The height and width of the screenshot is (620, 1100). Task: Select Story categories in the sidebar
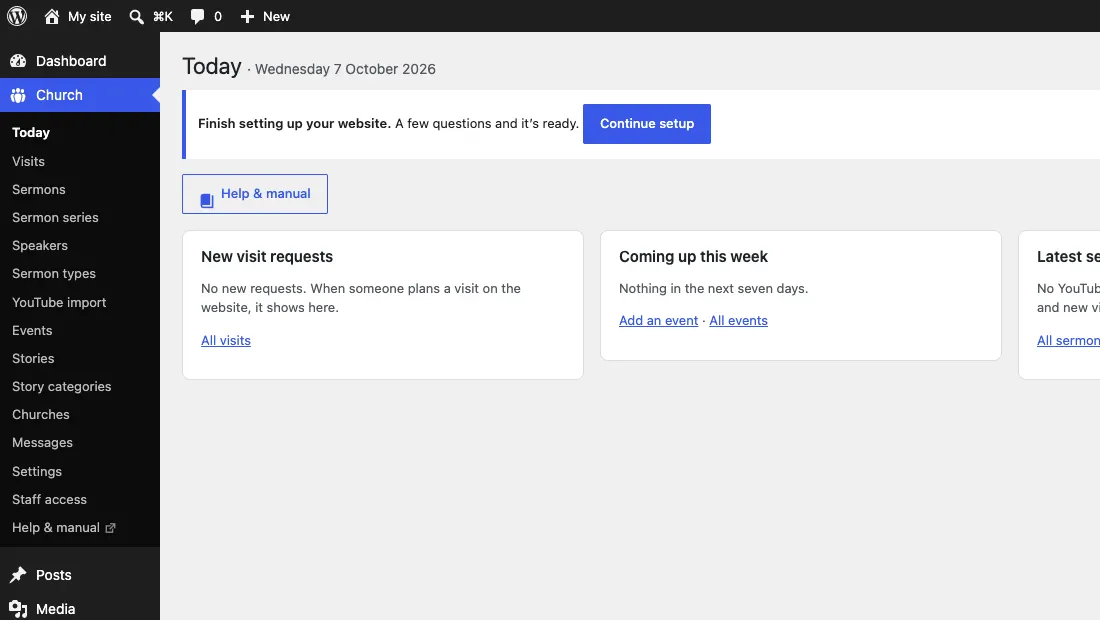(x=62, y=386)
